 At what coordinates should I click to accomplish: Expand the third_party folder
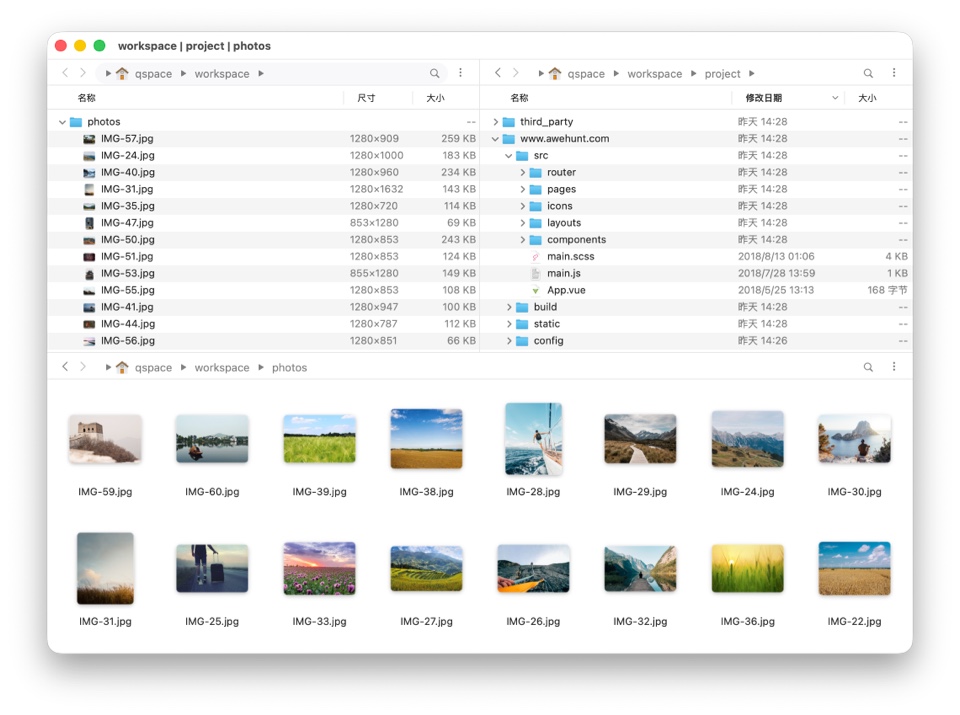[x=496, y=122]
